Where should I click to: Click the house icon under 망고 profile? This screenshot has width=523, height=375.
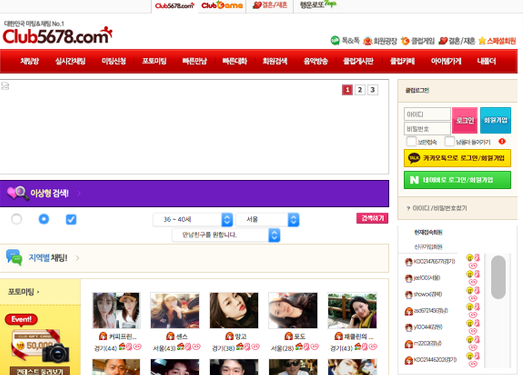click(239, 347)
